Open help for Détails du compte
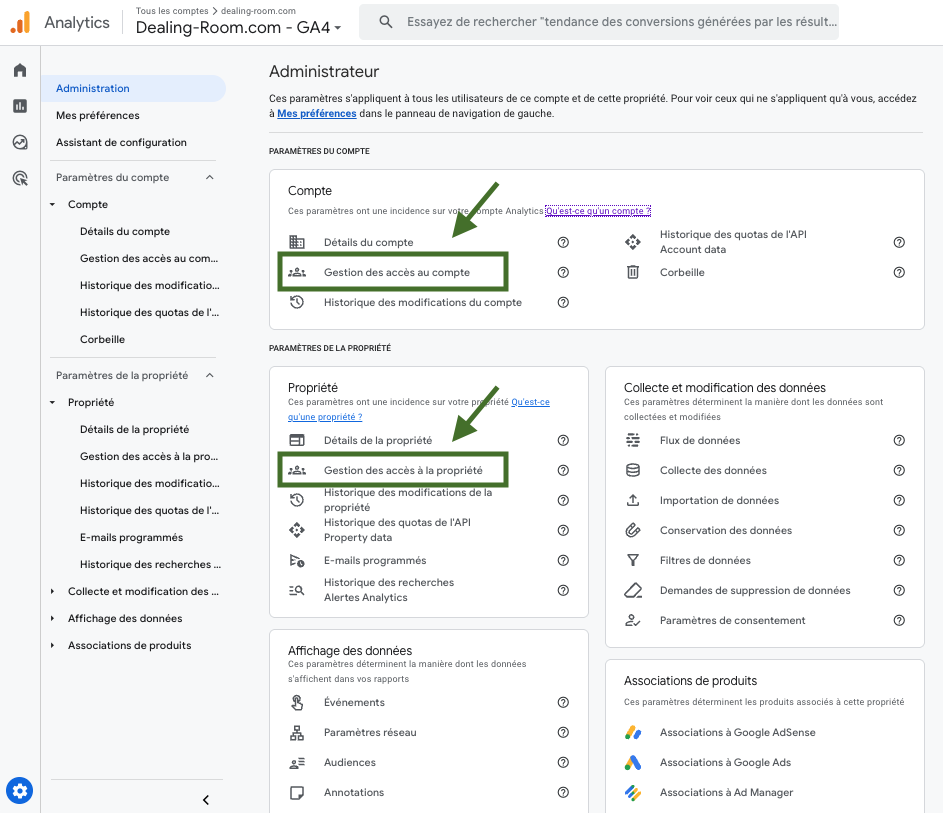The height and width of the screenshot is (813, 943). (x=563, y=242)
